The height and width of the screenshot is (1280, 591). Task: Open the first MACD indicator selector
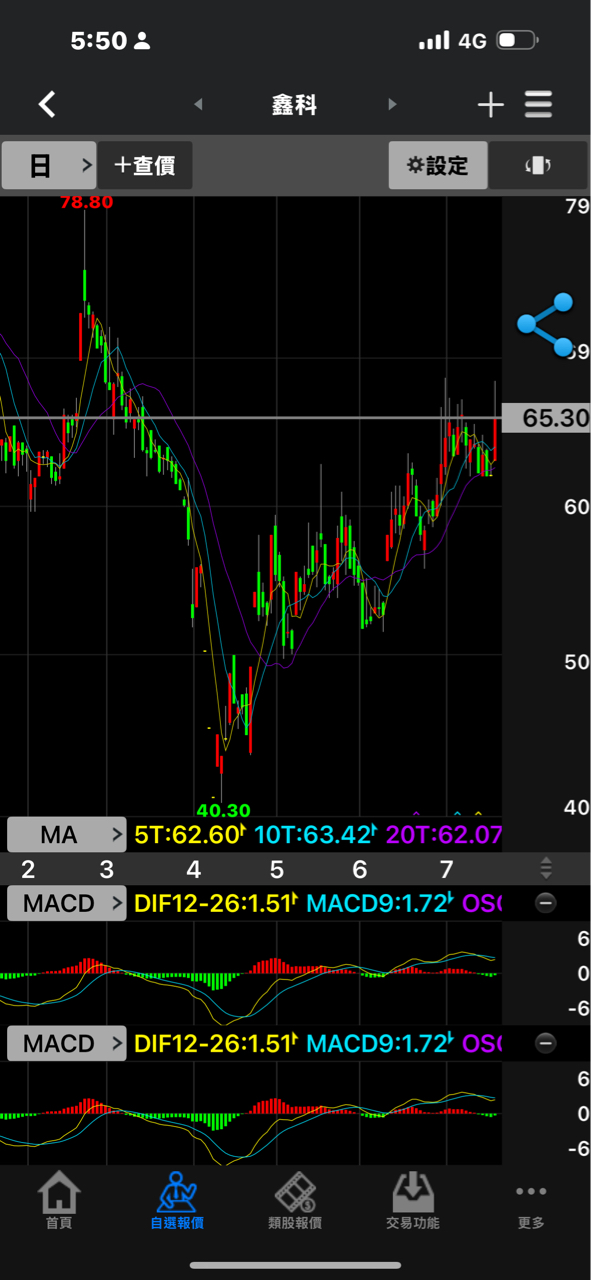click(67, 904)
